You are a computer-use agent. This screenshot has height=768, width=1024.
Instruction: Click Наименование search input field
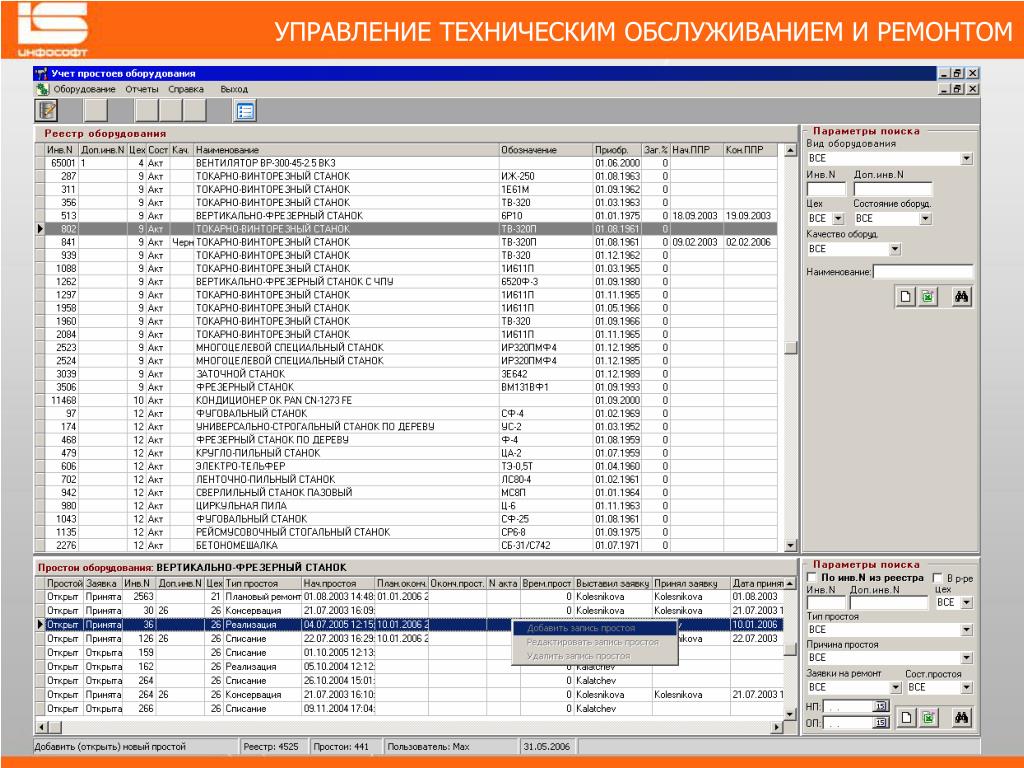tap(923, 272)
